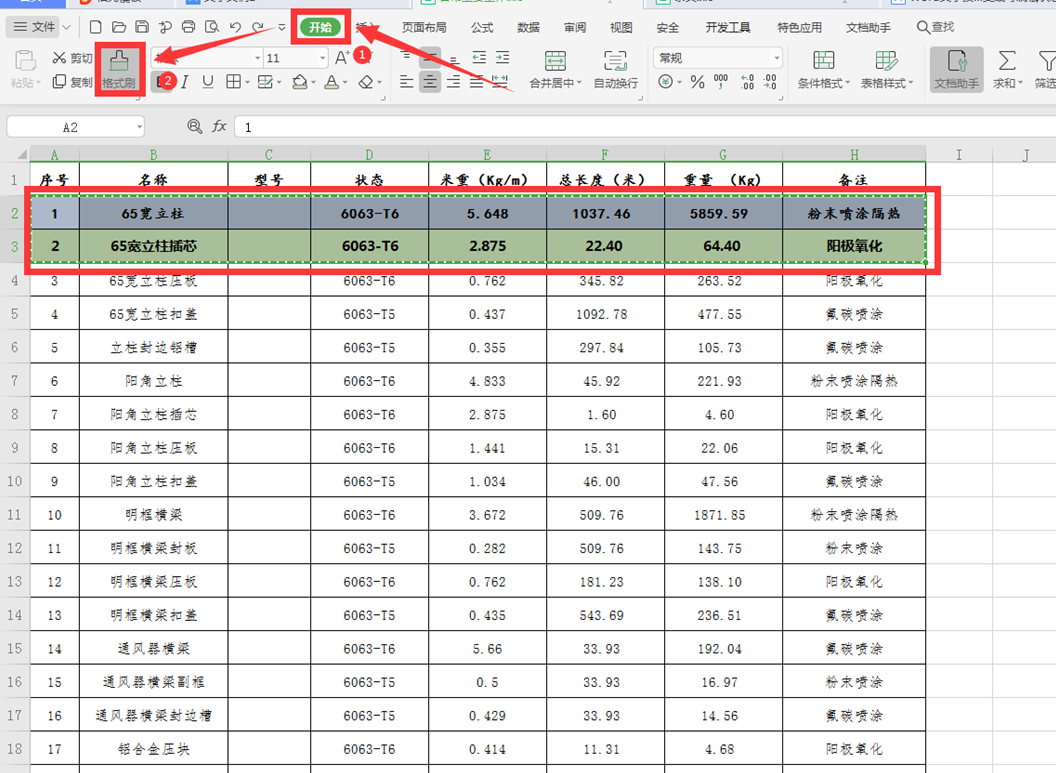Image resolution: width=1056 pixels, height=773 pixels.
Task: Click inside the formula bar input
Action: (645, 127)
